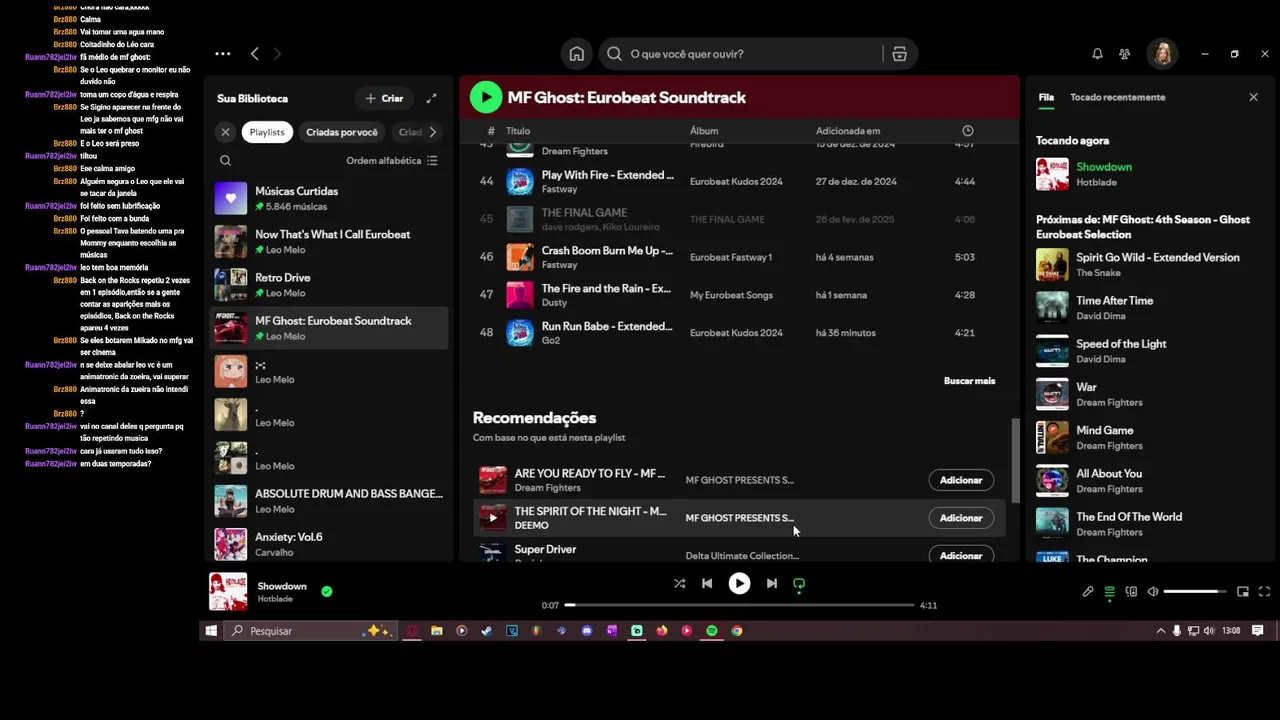The image size is (1280, 720).
Task: Expand Sua Biblioteca to full view
Action: click(431, 98)
